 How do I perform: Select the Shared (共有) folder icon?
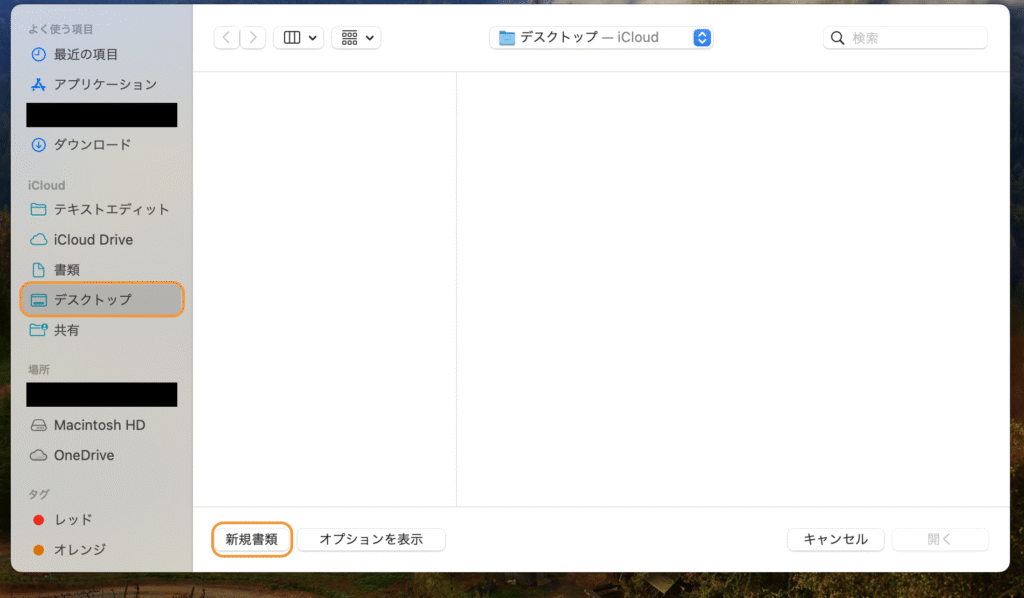point(39,329)
